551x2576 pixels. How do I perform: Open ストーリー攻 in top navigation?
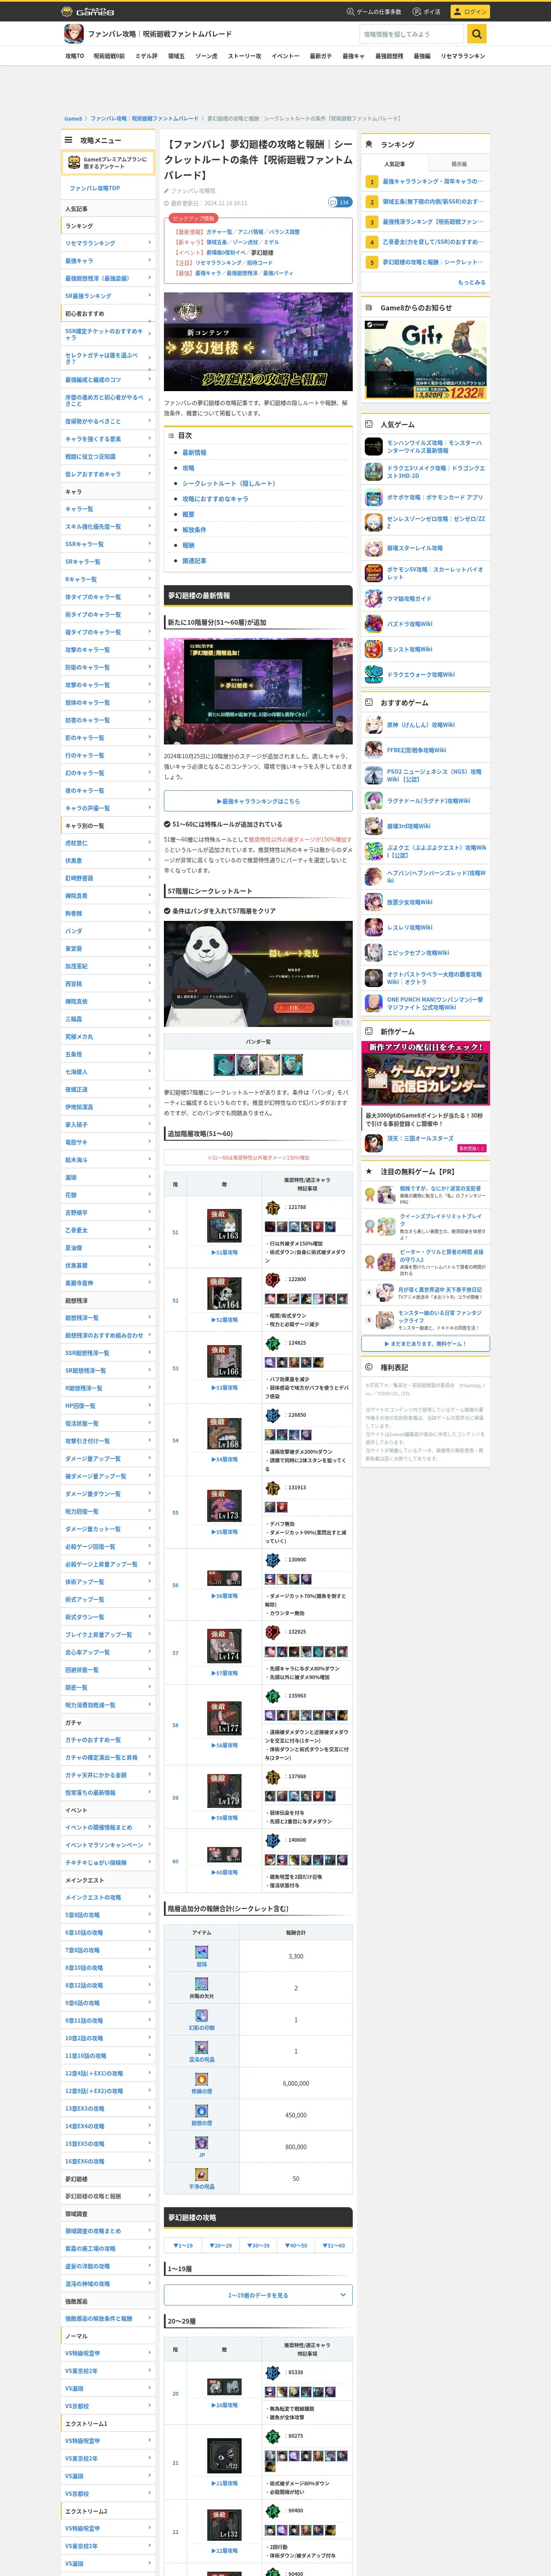(245, 56)
